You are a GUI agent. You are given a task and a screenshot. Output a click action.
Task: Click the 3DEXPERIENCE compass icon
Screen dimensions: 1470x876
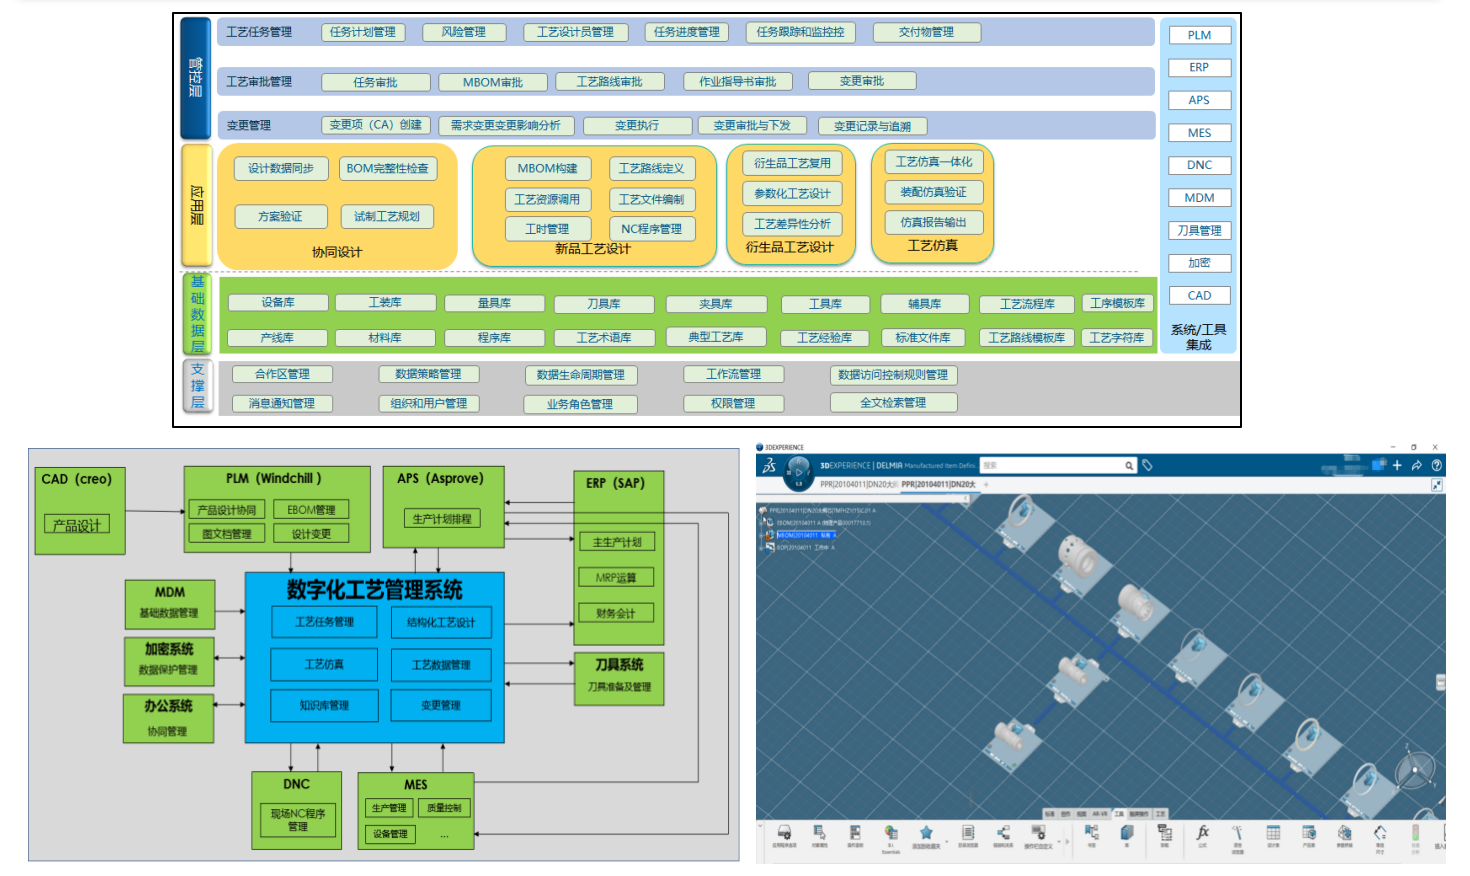[x=798, y=470]
